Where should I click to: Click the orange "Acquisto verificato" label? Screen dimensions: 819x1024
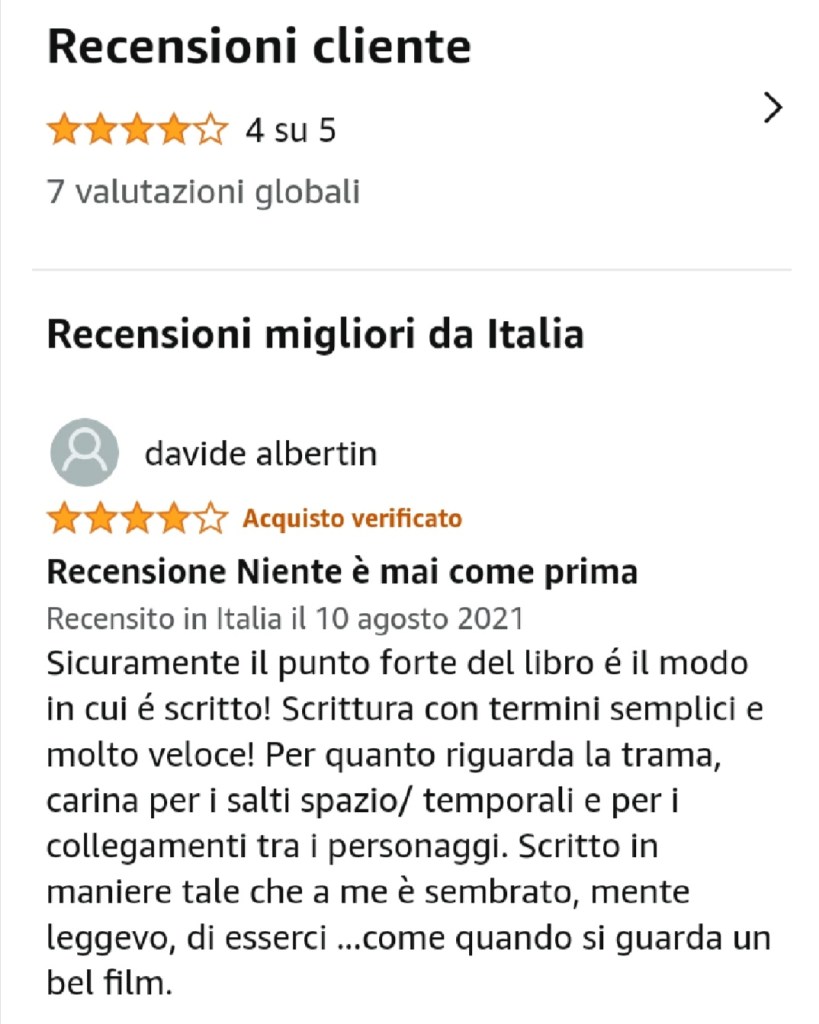point(352,519)
